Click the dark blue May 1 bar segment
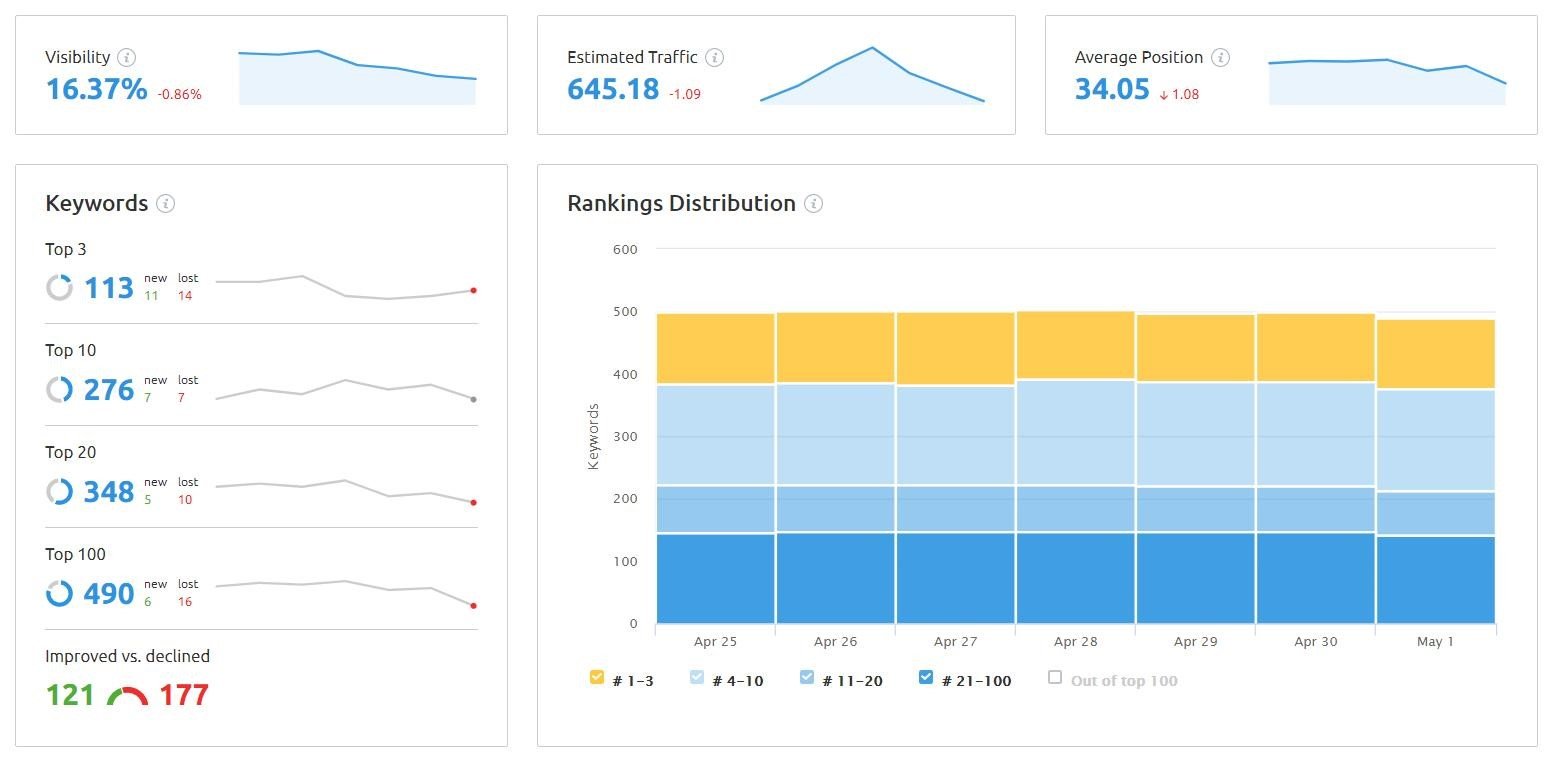Image resolution: width=1558 pixels, height=761 pixels. (x=1435, y=580)
